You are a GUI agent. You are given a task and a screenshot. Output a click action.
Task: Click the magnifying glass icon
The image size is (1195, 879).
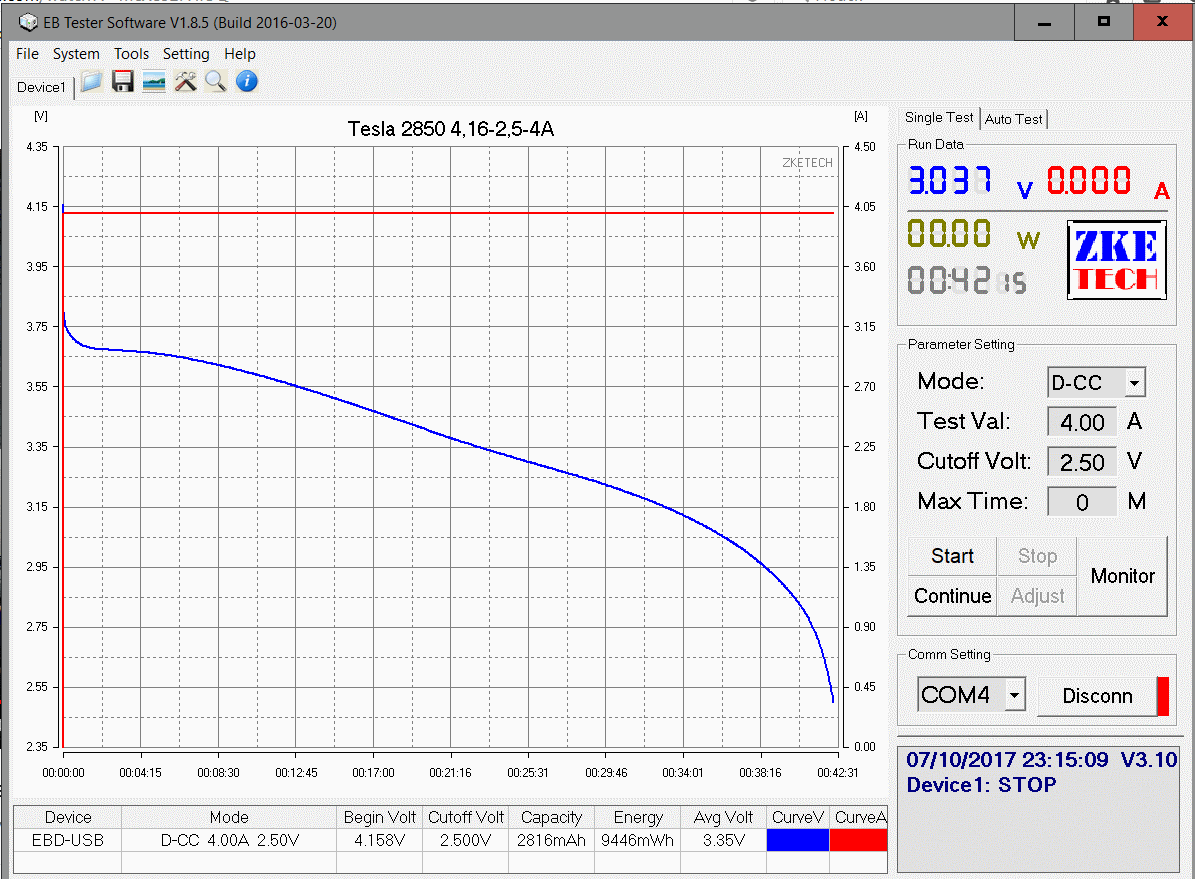(216, 82)
